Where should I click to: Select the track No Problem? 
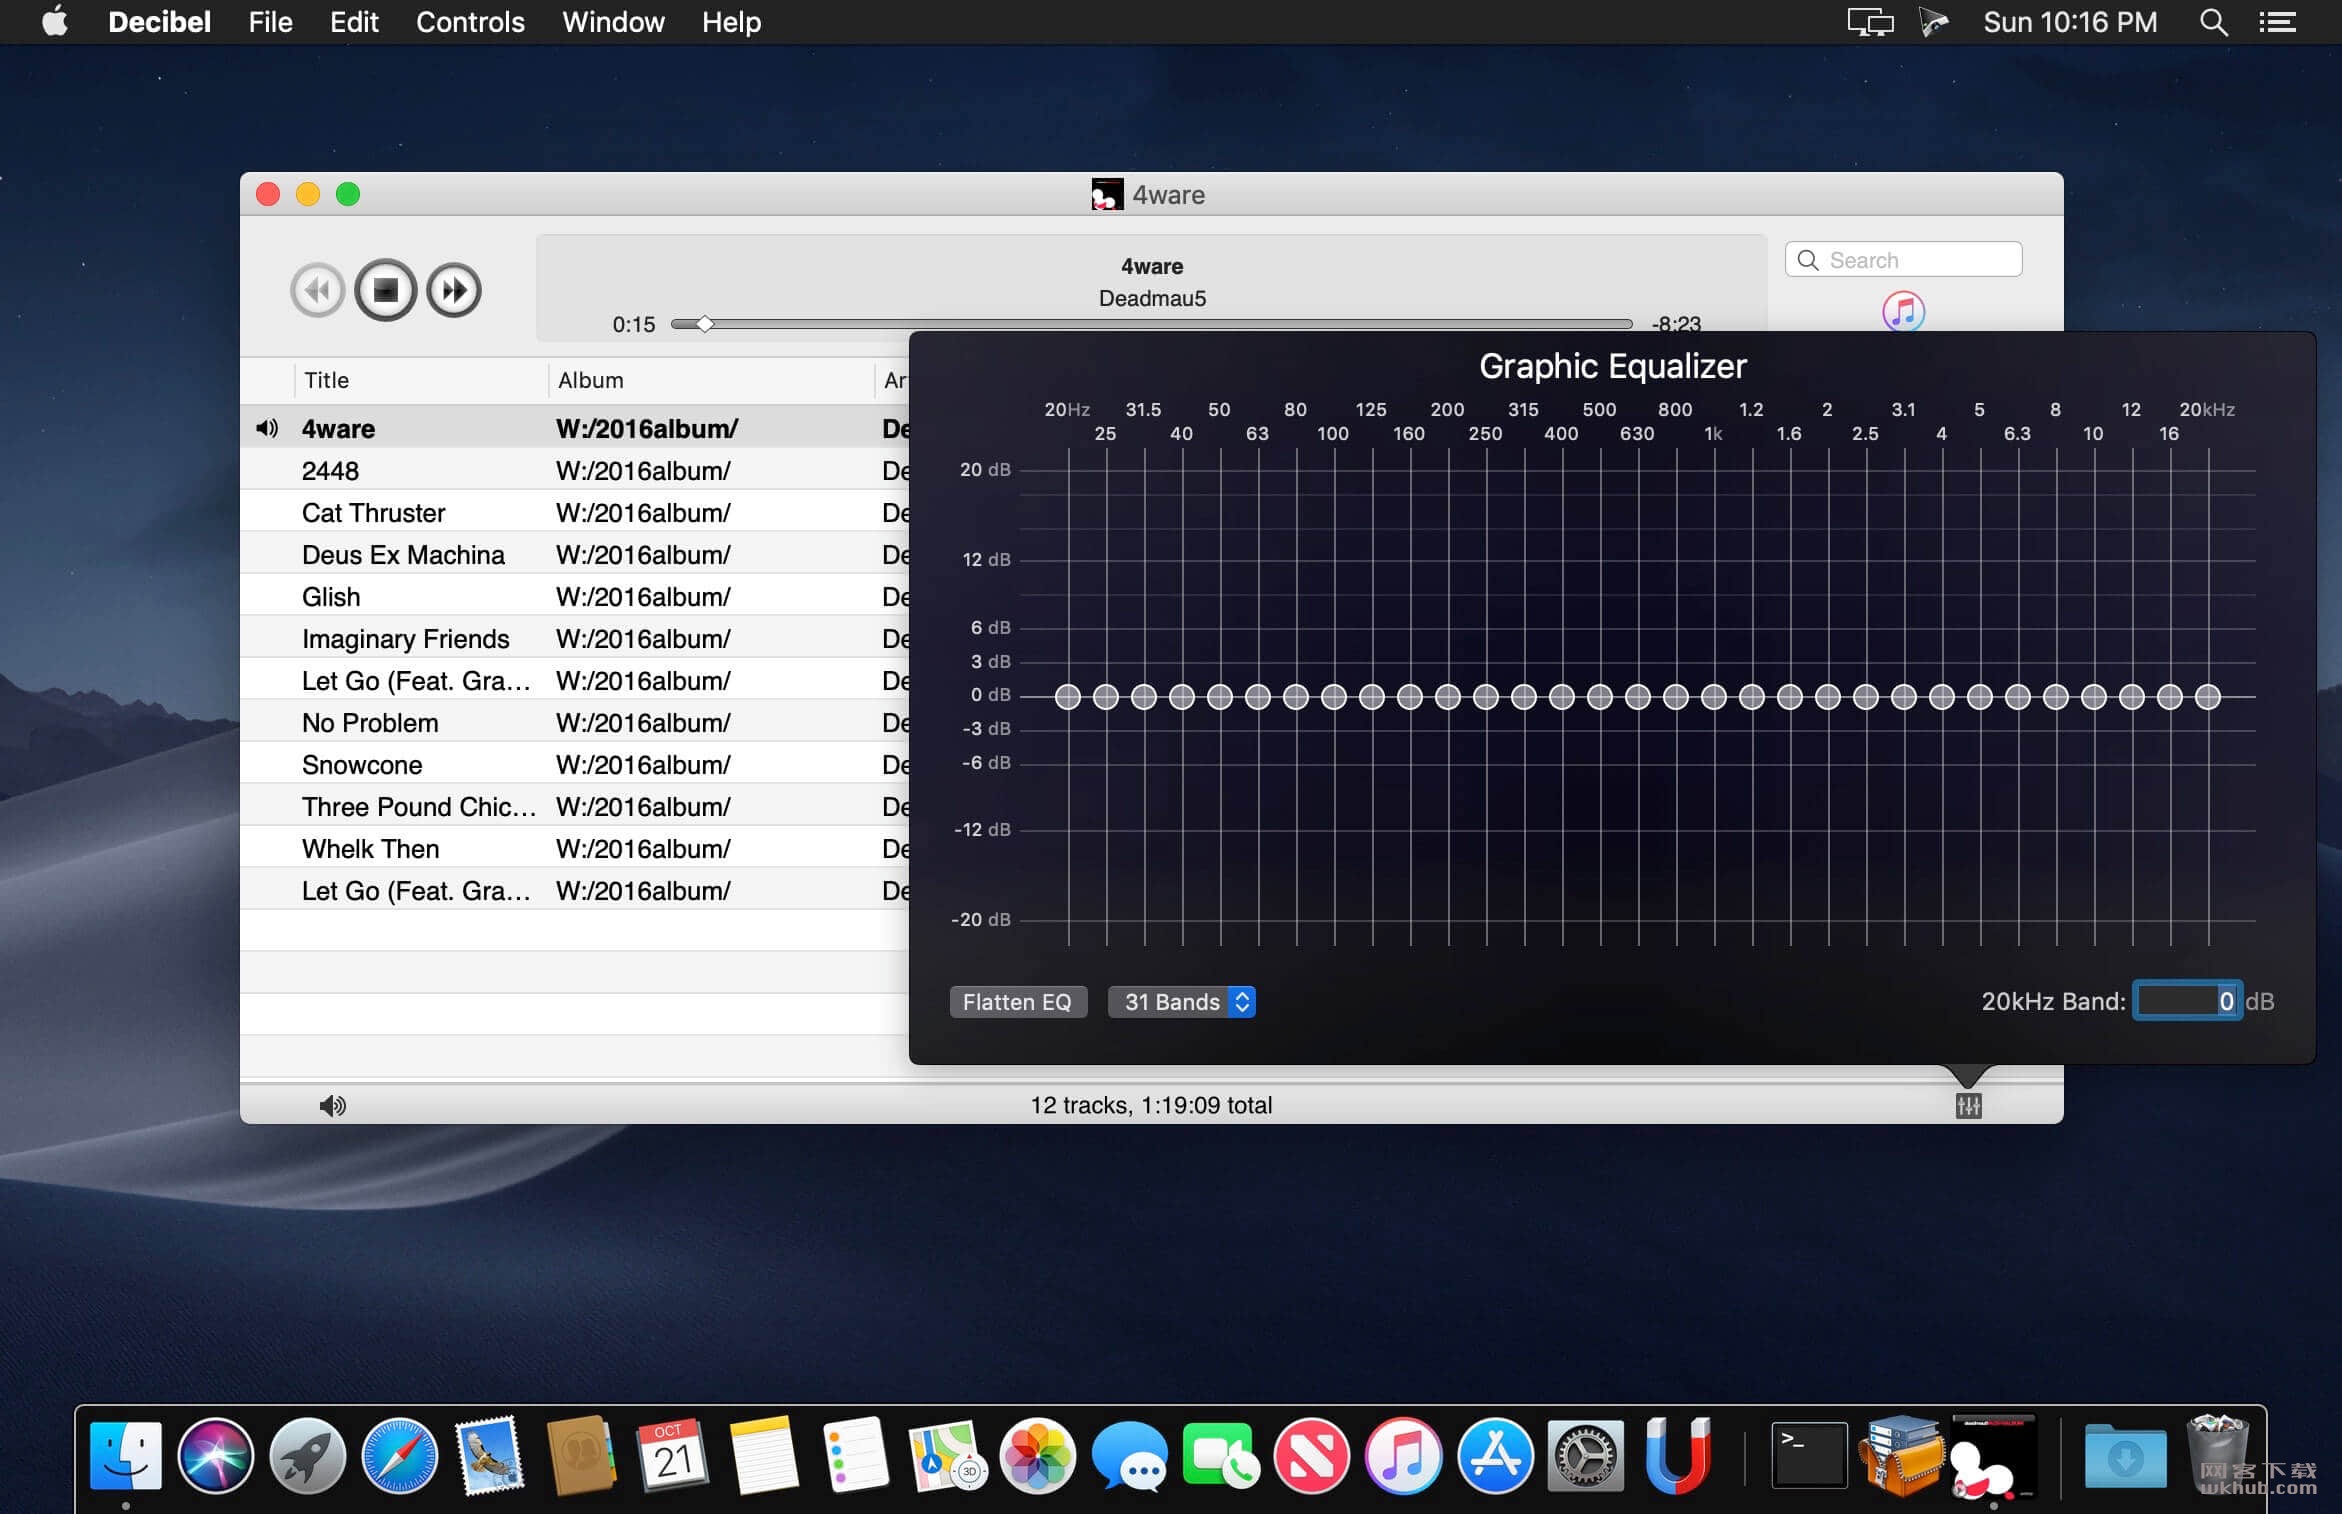click(x=574, y=722)
